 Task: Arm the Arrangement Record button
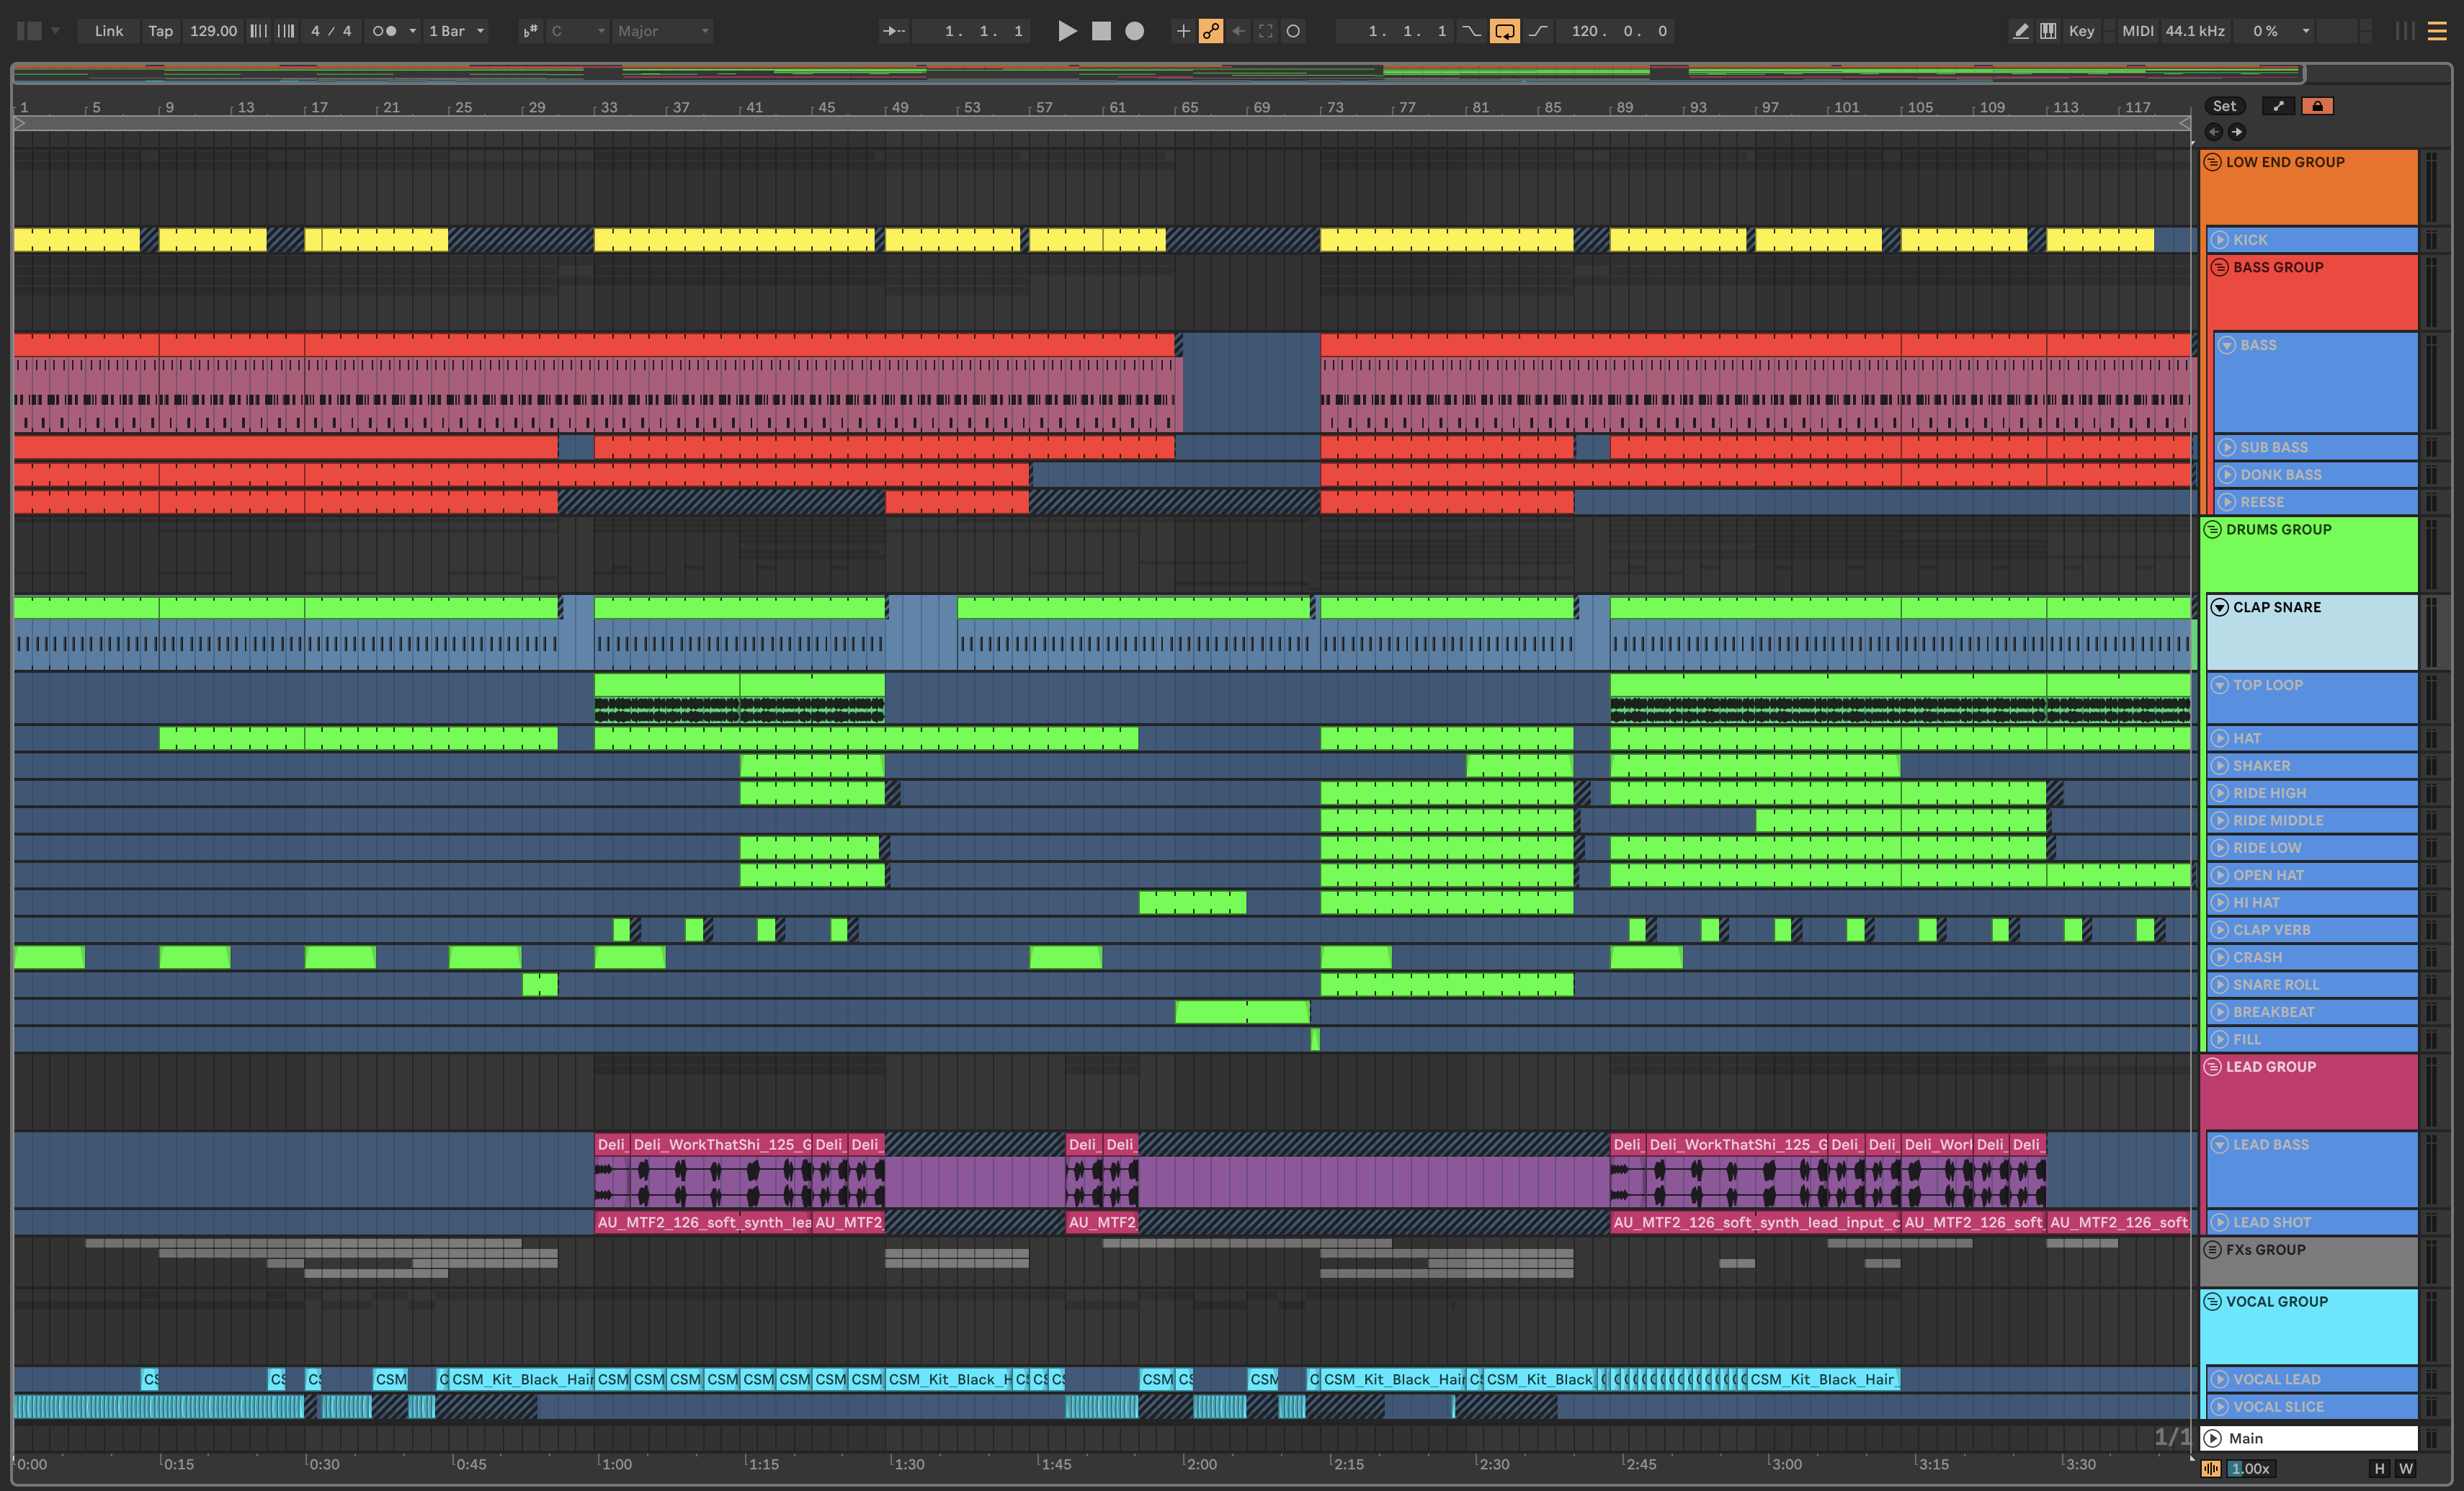1134,31
